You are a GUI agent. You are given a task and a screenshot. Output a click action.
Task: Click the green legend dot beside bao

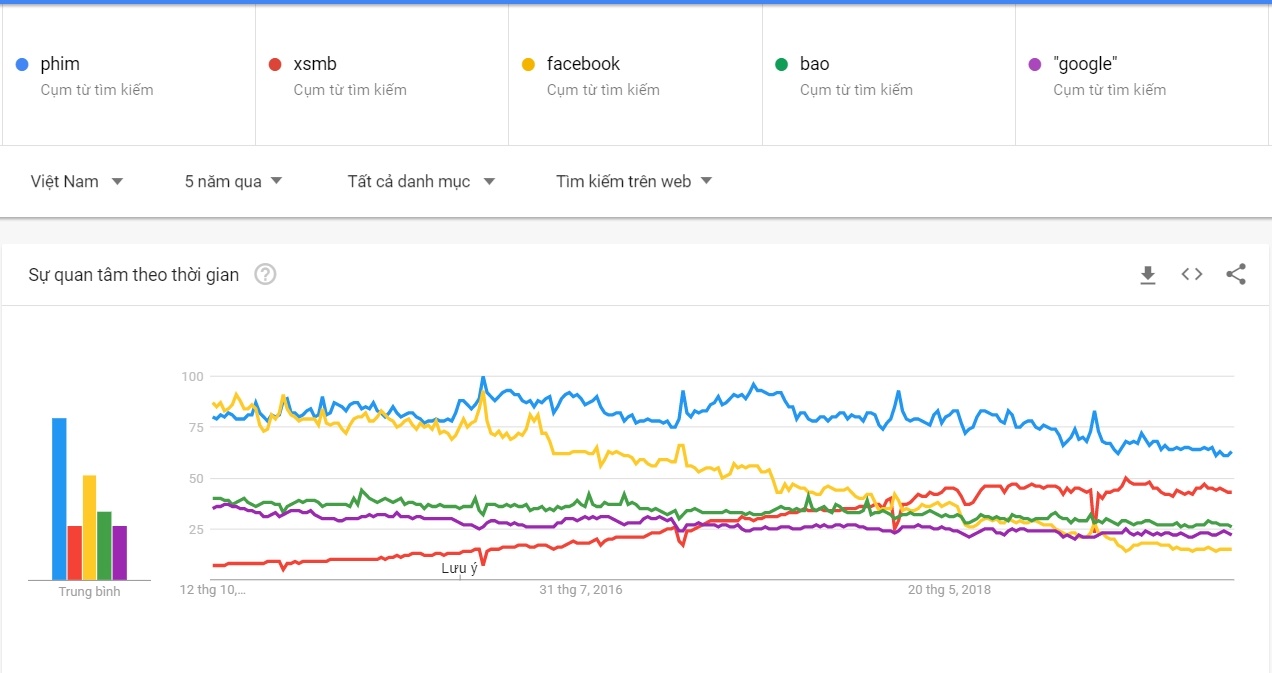[782, 63]
